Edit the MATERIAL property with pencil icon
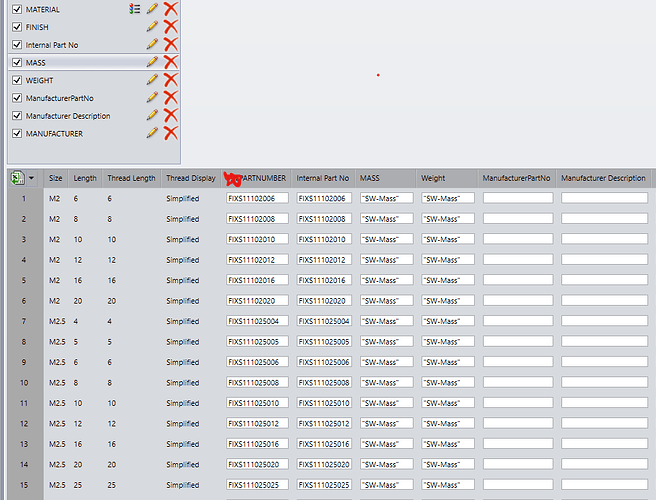Screen dimensions: 656x500 coord(152,9)
